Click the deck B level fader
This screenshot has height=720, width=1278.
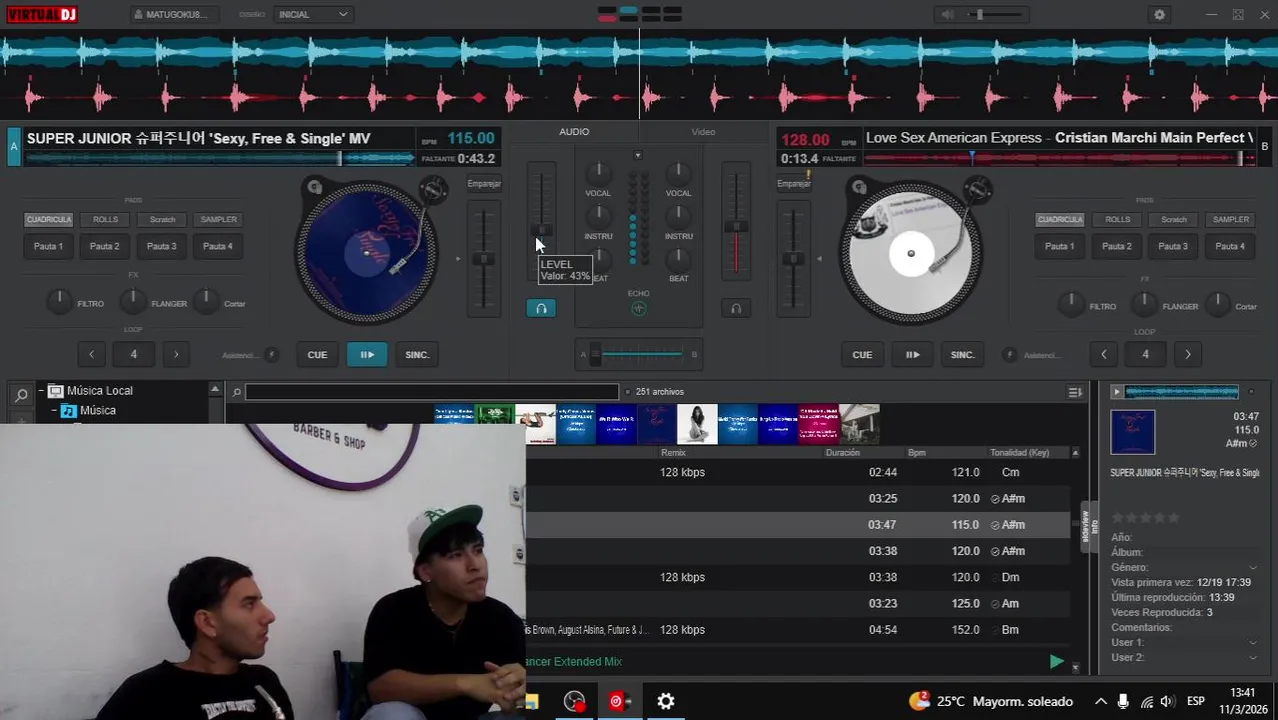click(x=736, y=227)
